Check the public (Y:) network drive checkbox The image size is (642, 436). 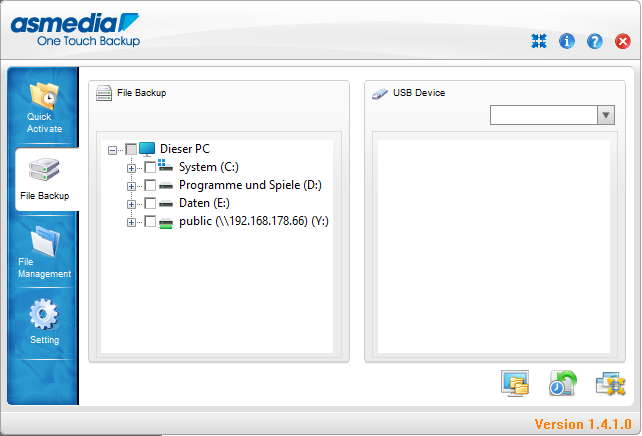tap(150, 221)
